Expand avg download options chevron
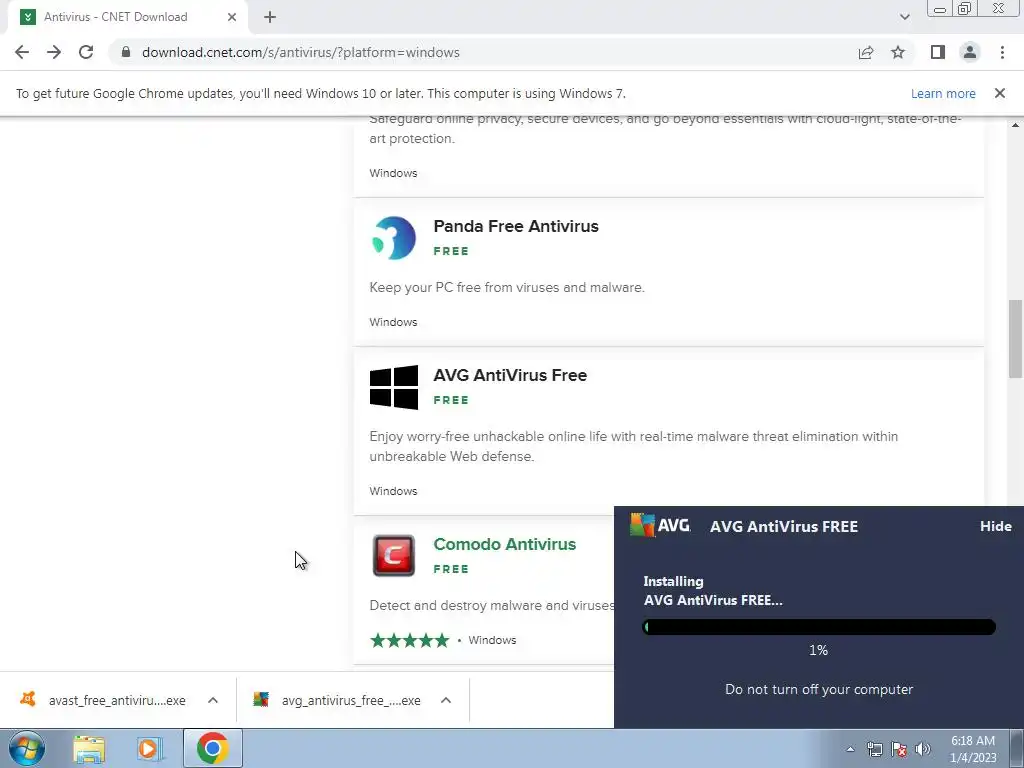1024x768 pixels. click(446, 700)
